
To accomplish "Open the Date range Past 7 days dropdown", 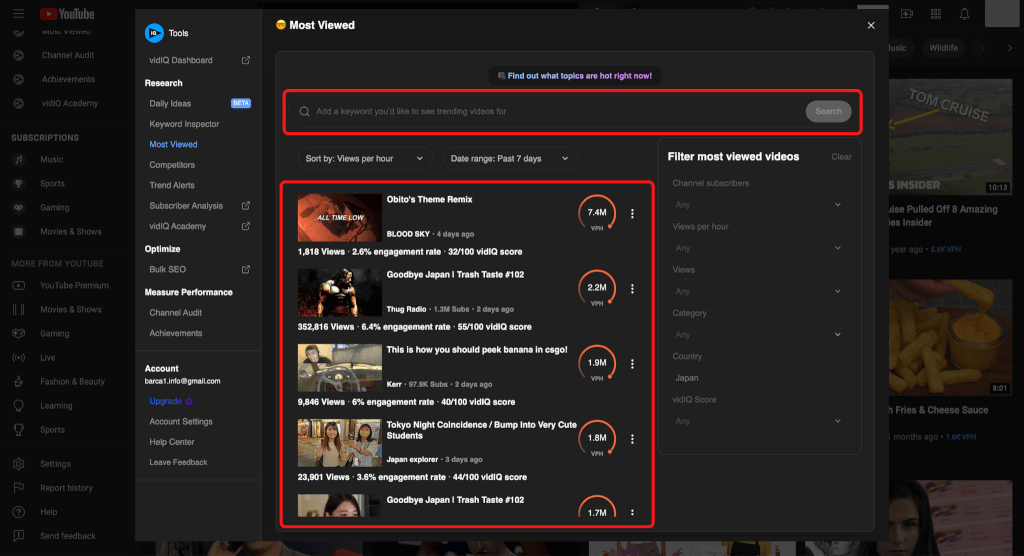I will (x=510, y=158).
